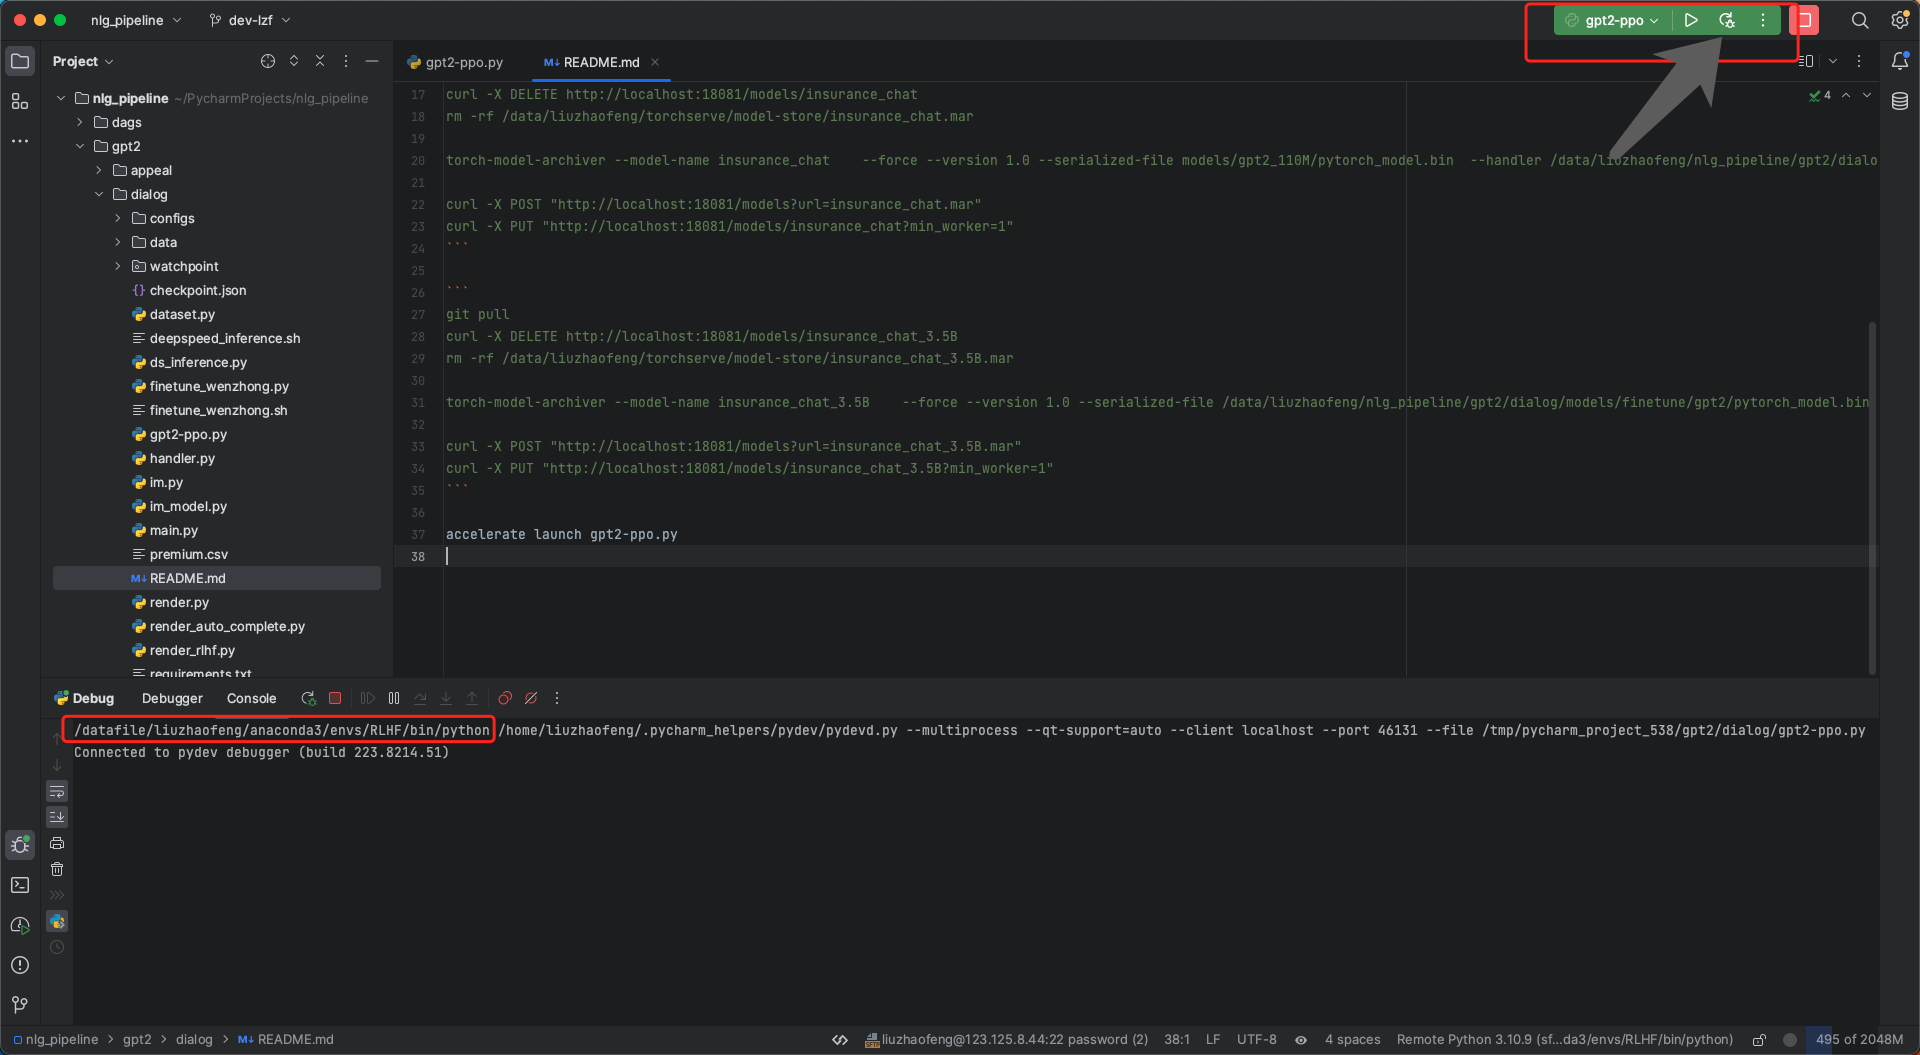Click LF line separator in status bar
1920x1055 pixels.
pyautogui.click(x=1213, y=1040)
